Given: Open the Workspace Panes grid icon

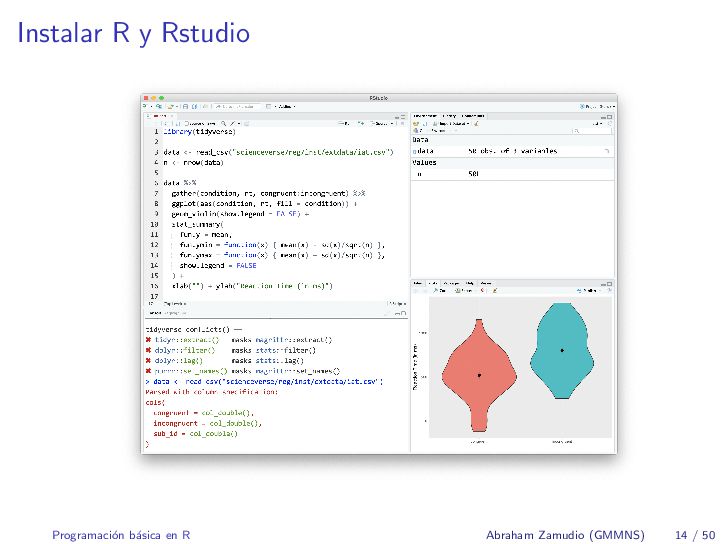Looking at the screenshot, I should pos(269,106).
